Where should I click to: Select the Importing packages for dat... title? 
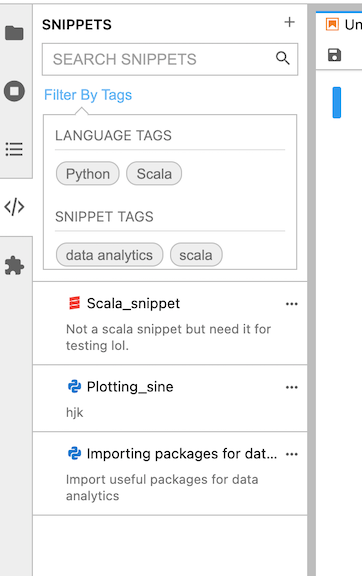[182, 454]
